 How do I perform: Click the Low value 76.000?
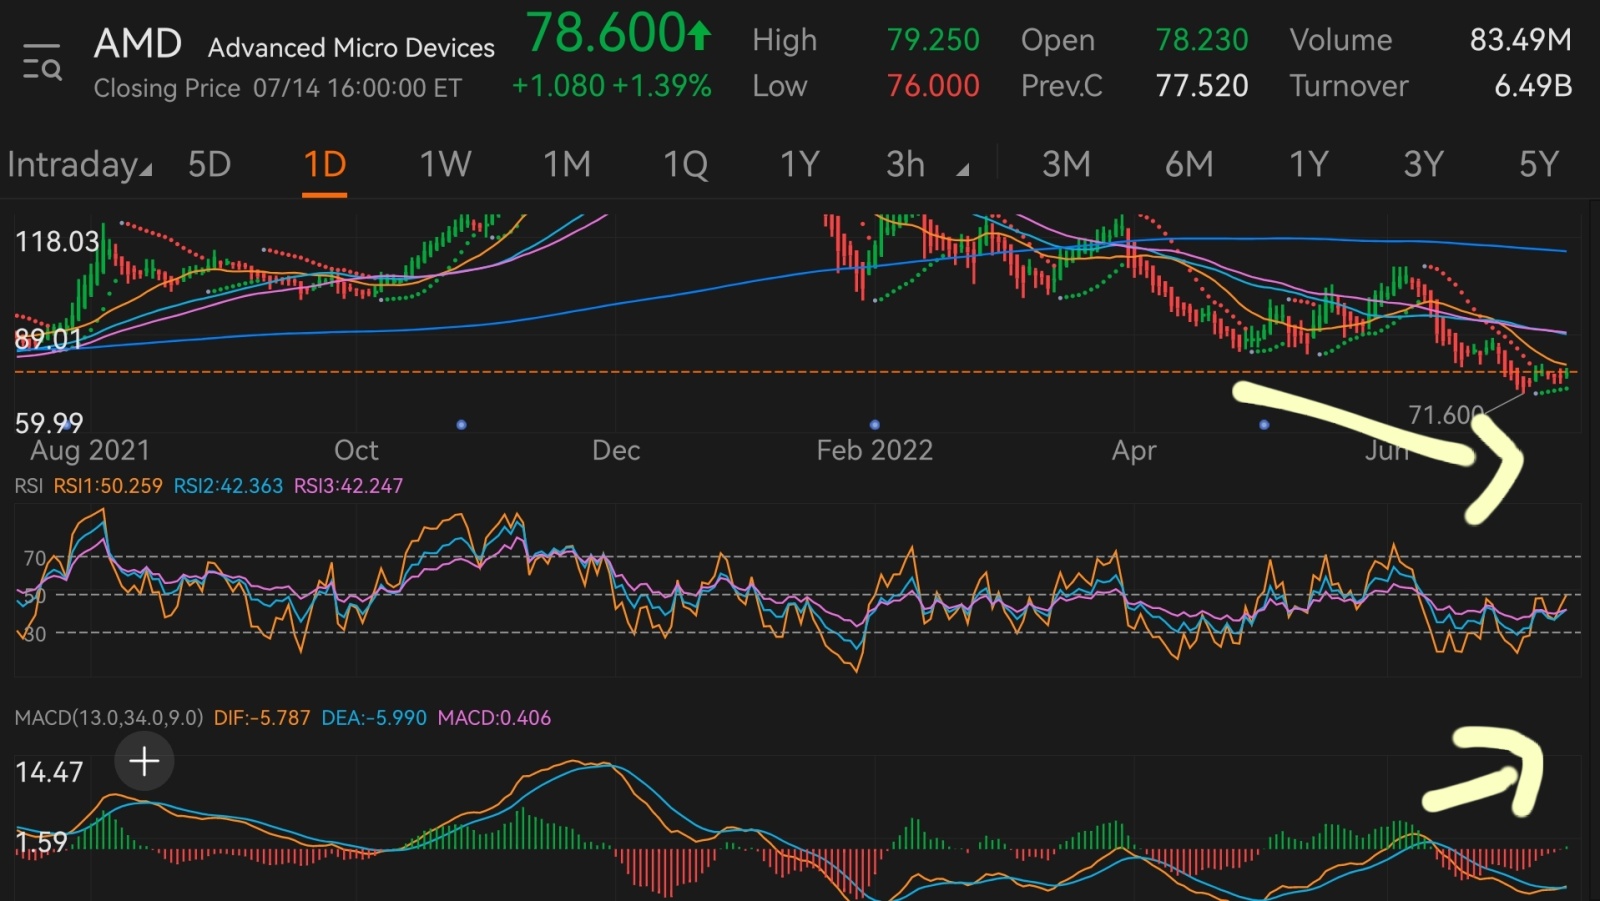[x=933, y=86]
